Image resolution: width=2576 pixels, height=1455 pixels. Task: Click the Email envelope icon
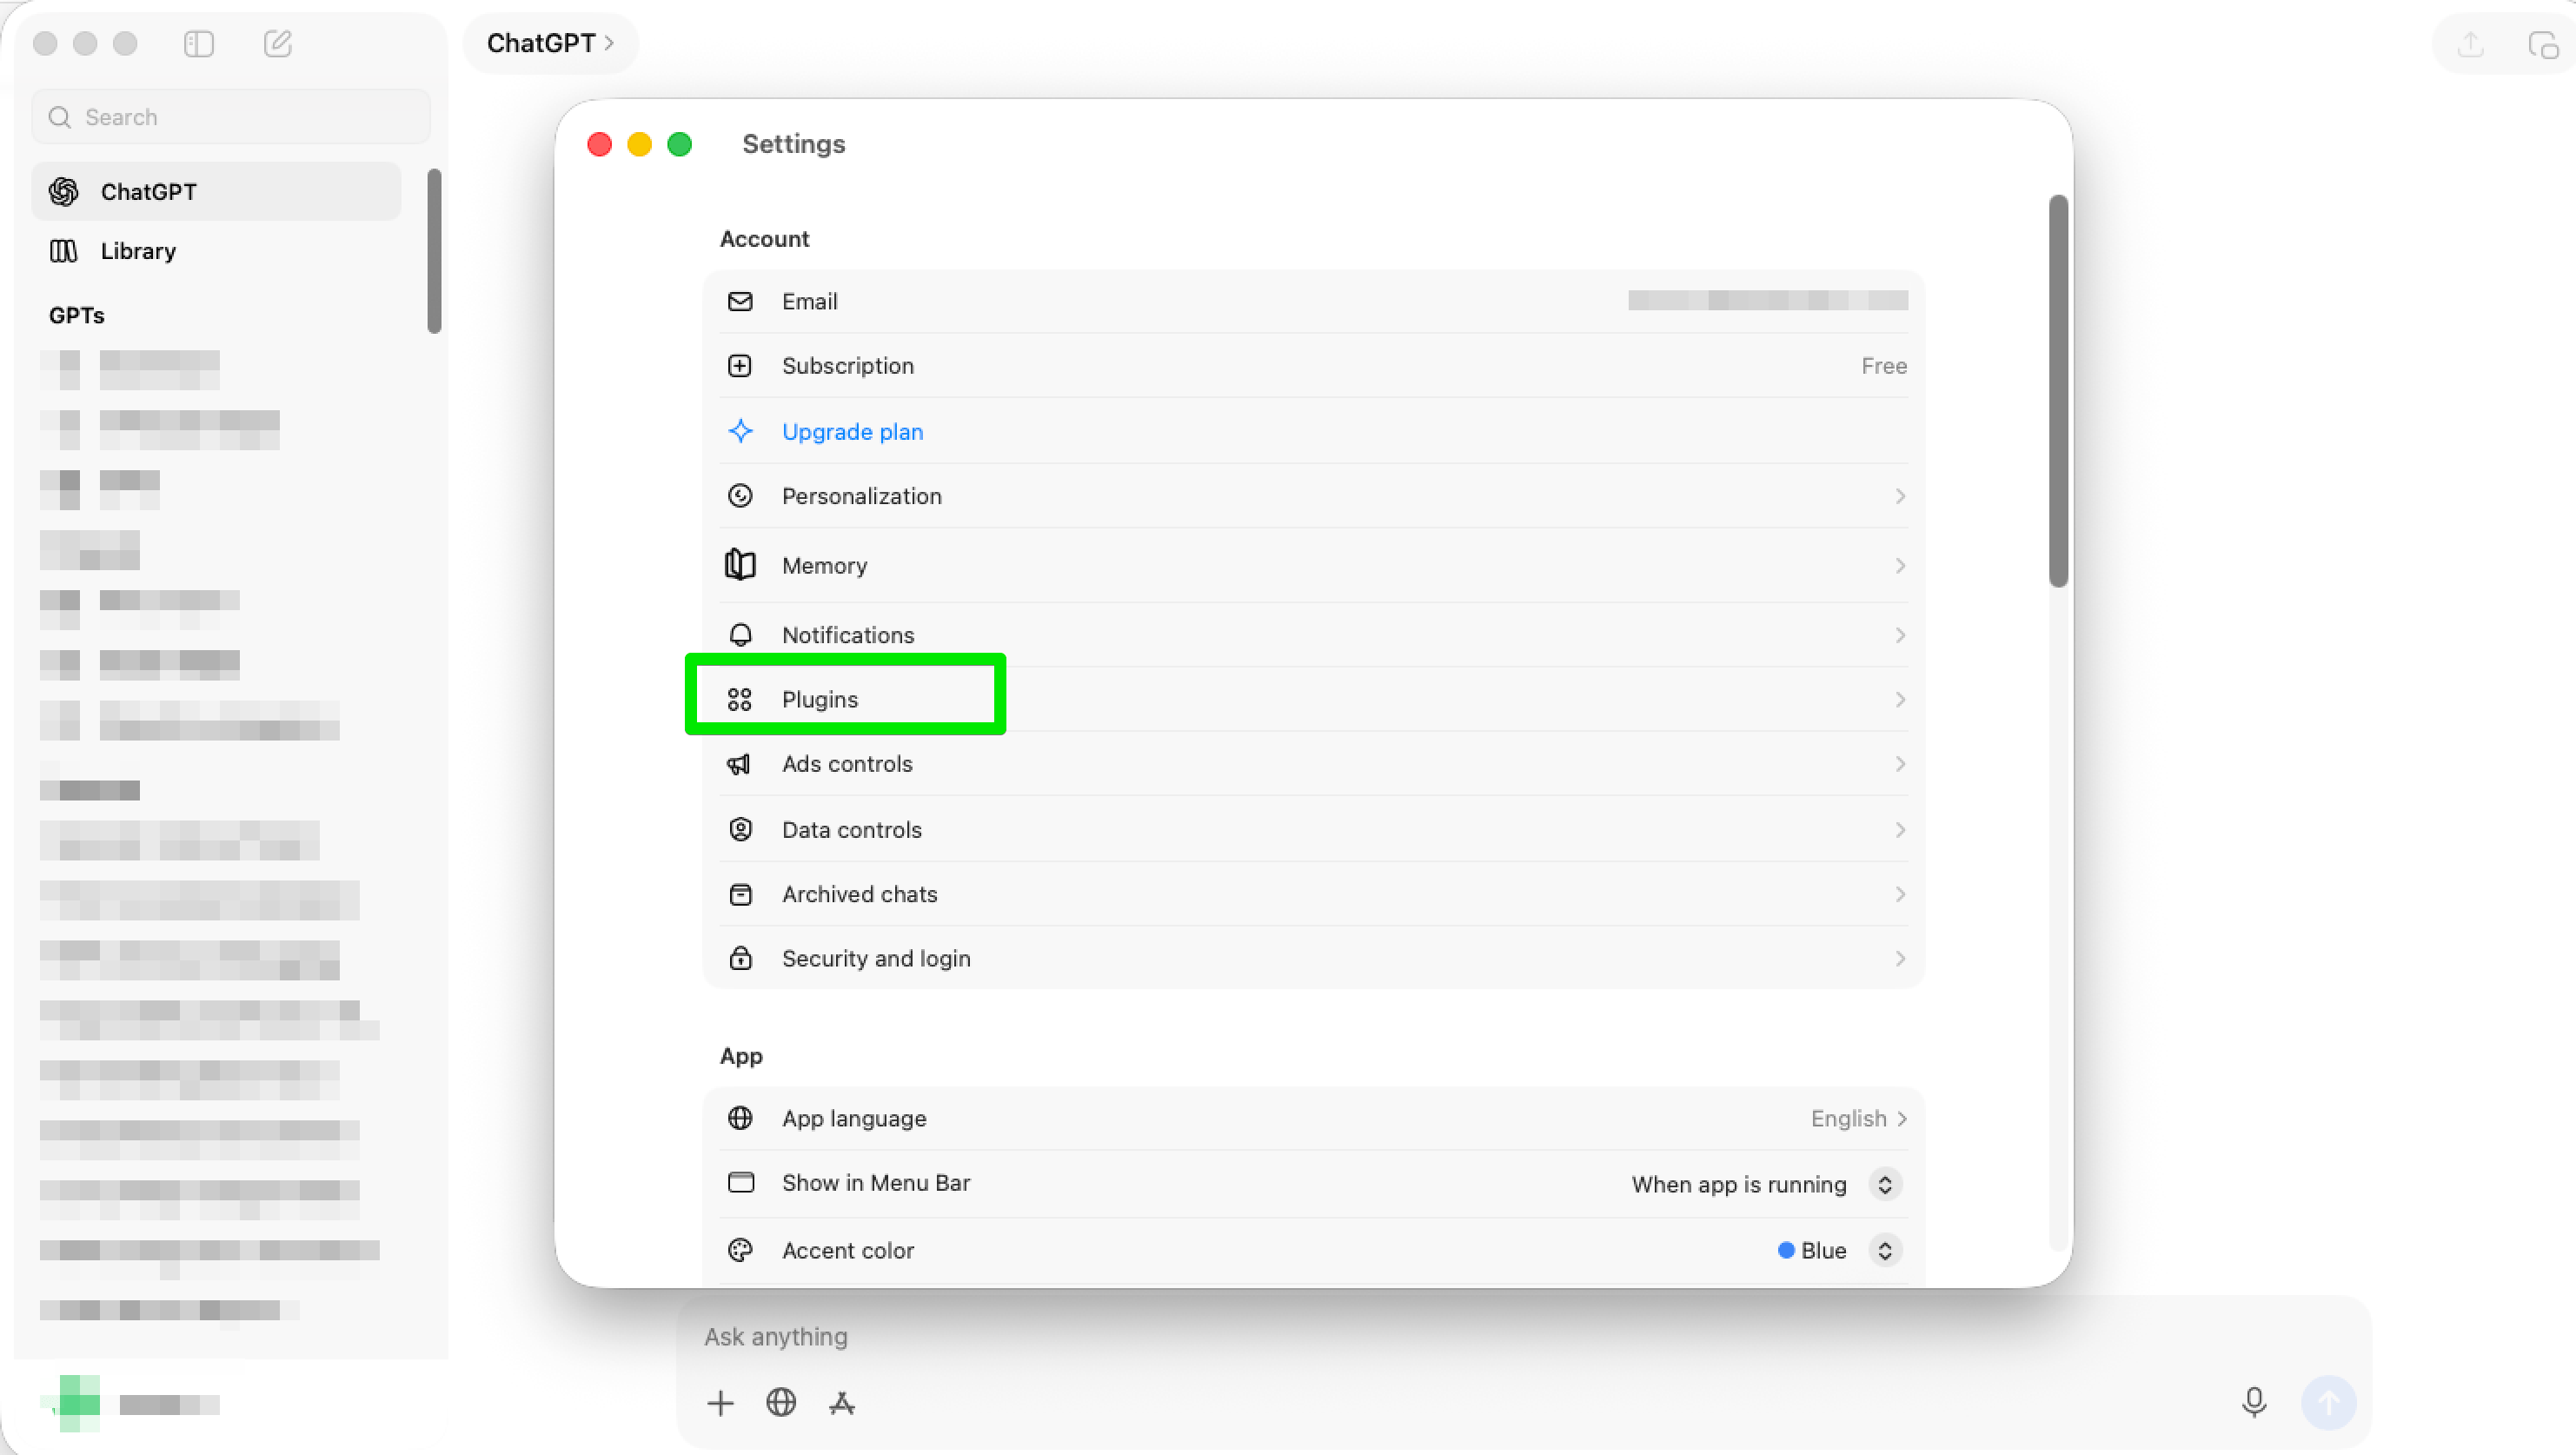(740, 301)
